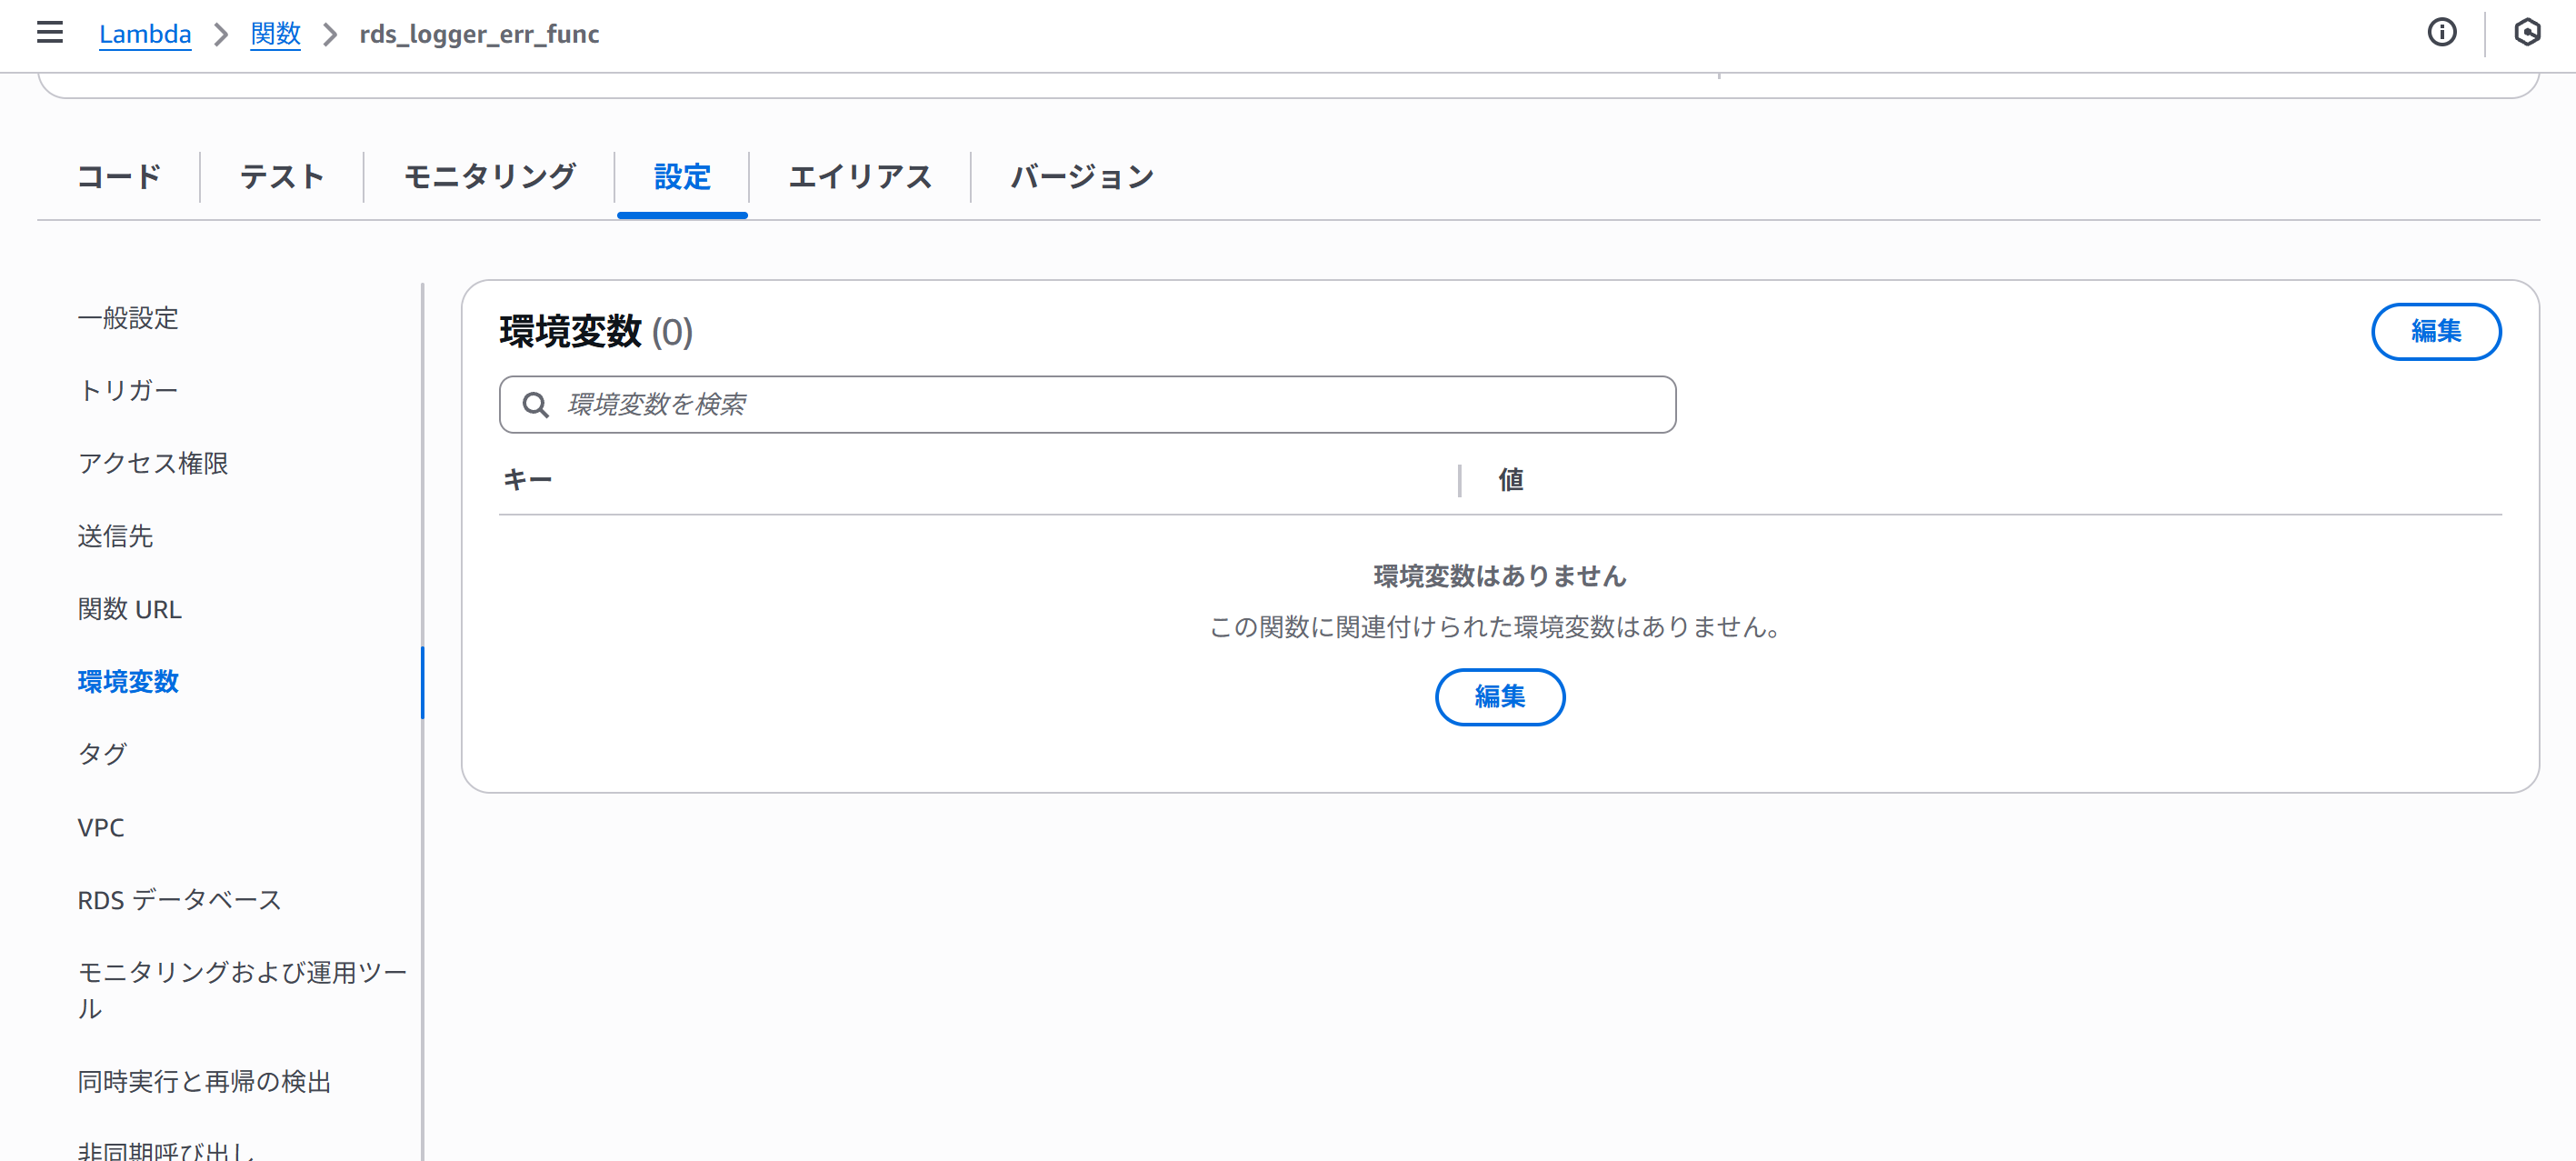Open the 関数 breadcrumb link
This screenshot has width=2576, height=1161.
[275, 33]
